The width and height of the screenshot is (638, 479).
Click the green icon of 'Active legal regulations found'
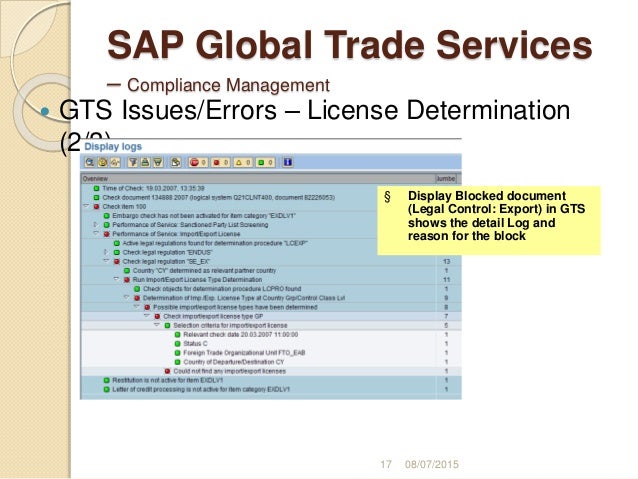[117, 243]
